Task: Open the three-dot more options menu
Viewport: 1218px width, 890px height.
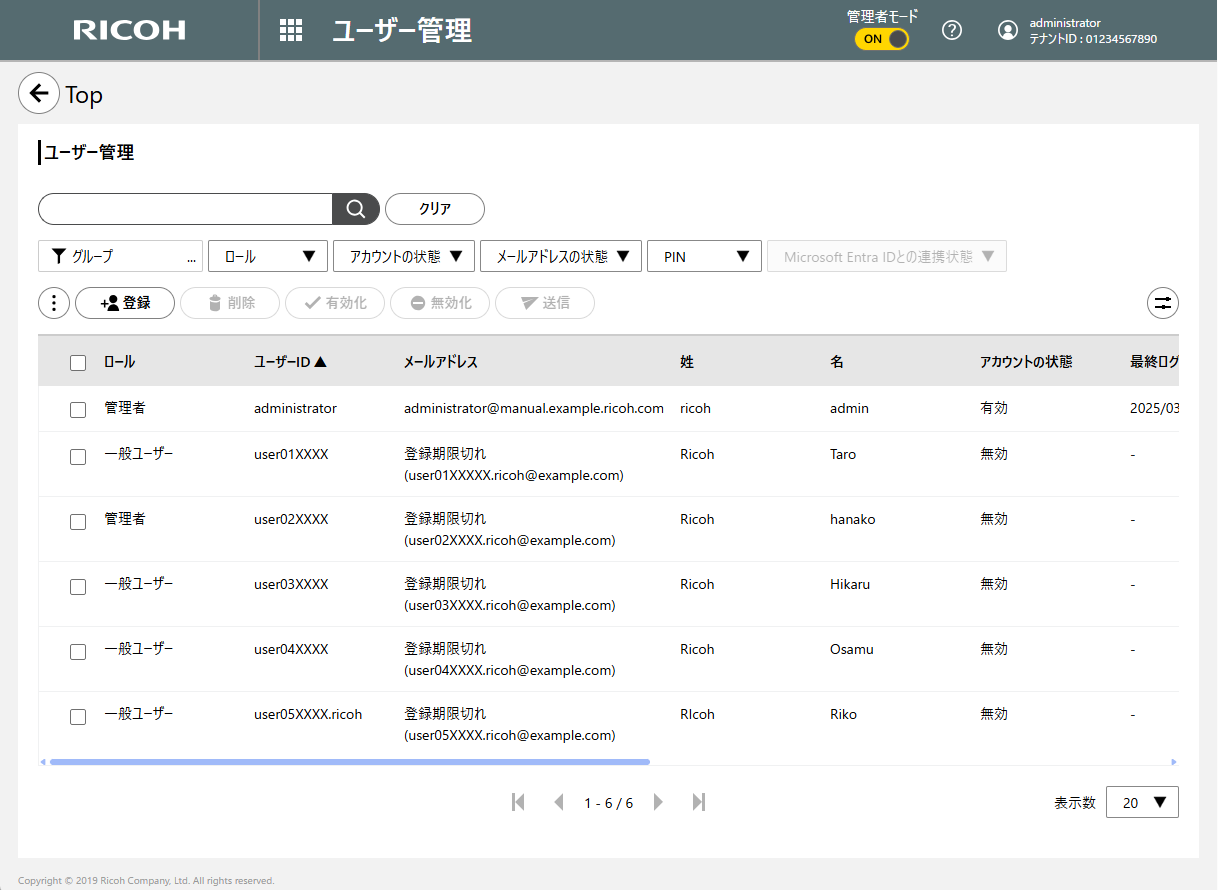Action: point(53,303)
